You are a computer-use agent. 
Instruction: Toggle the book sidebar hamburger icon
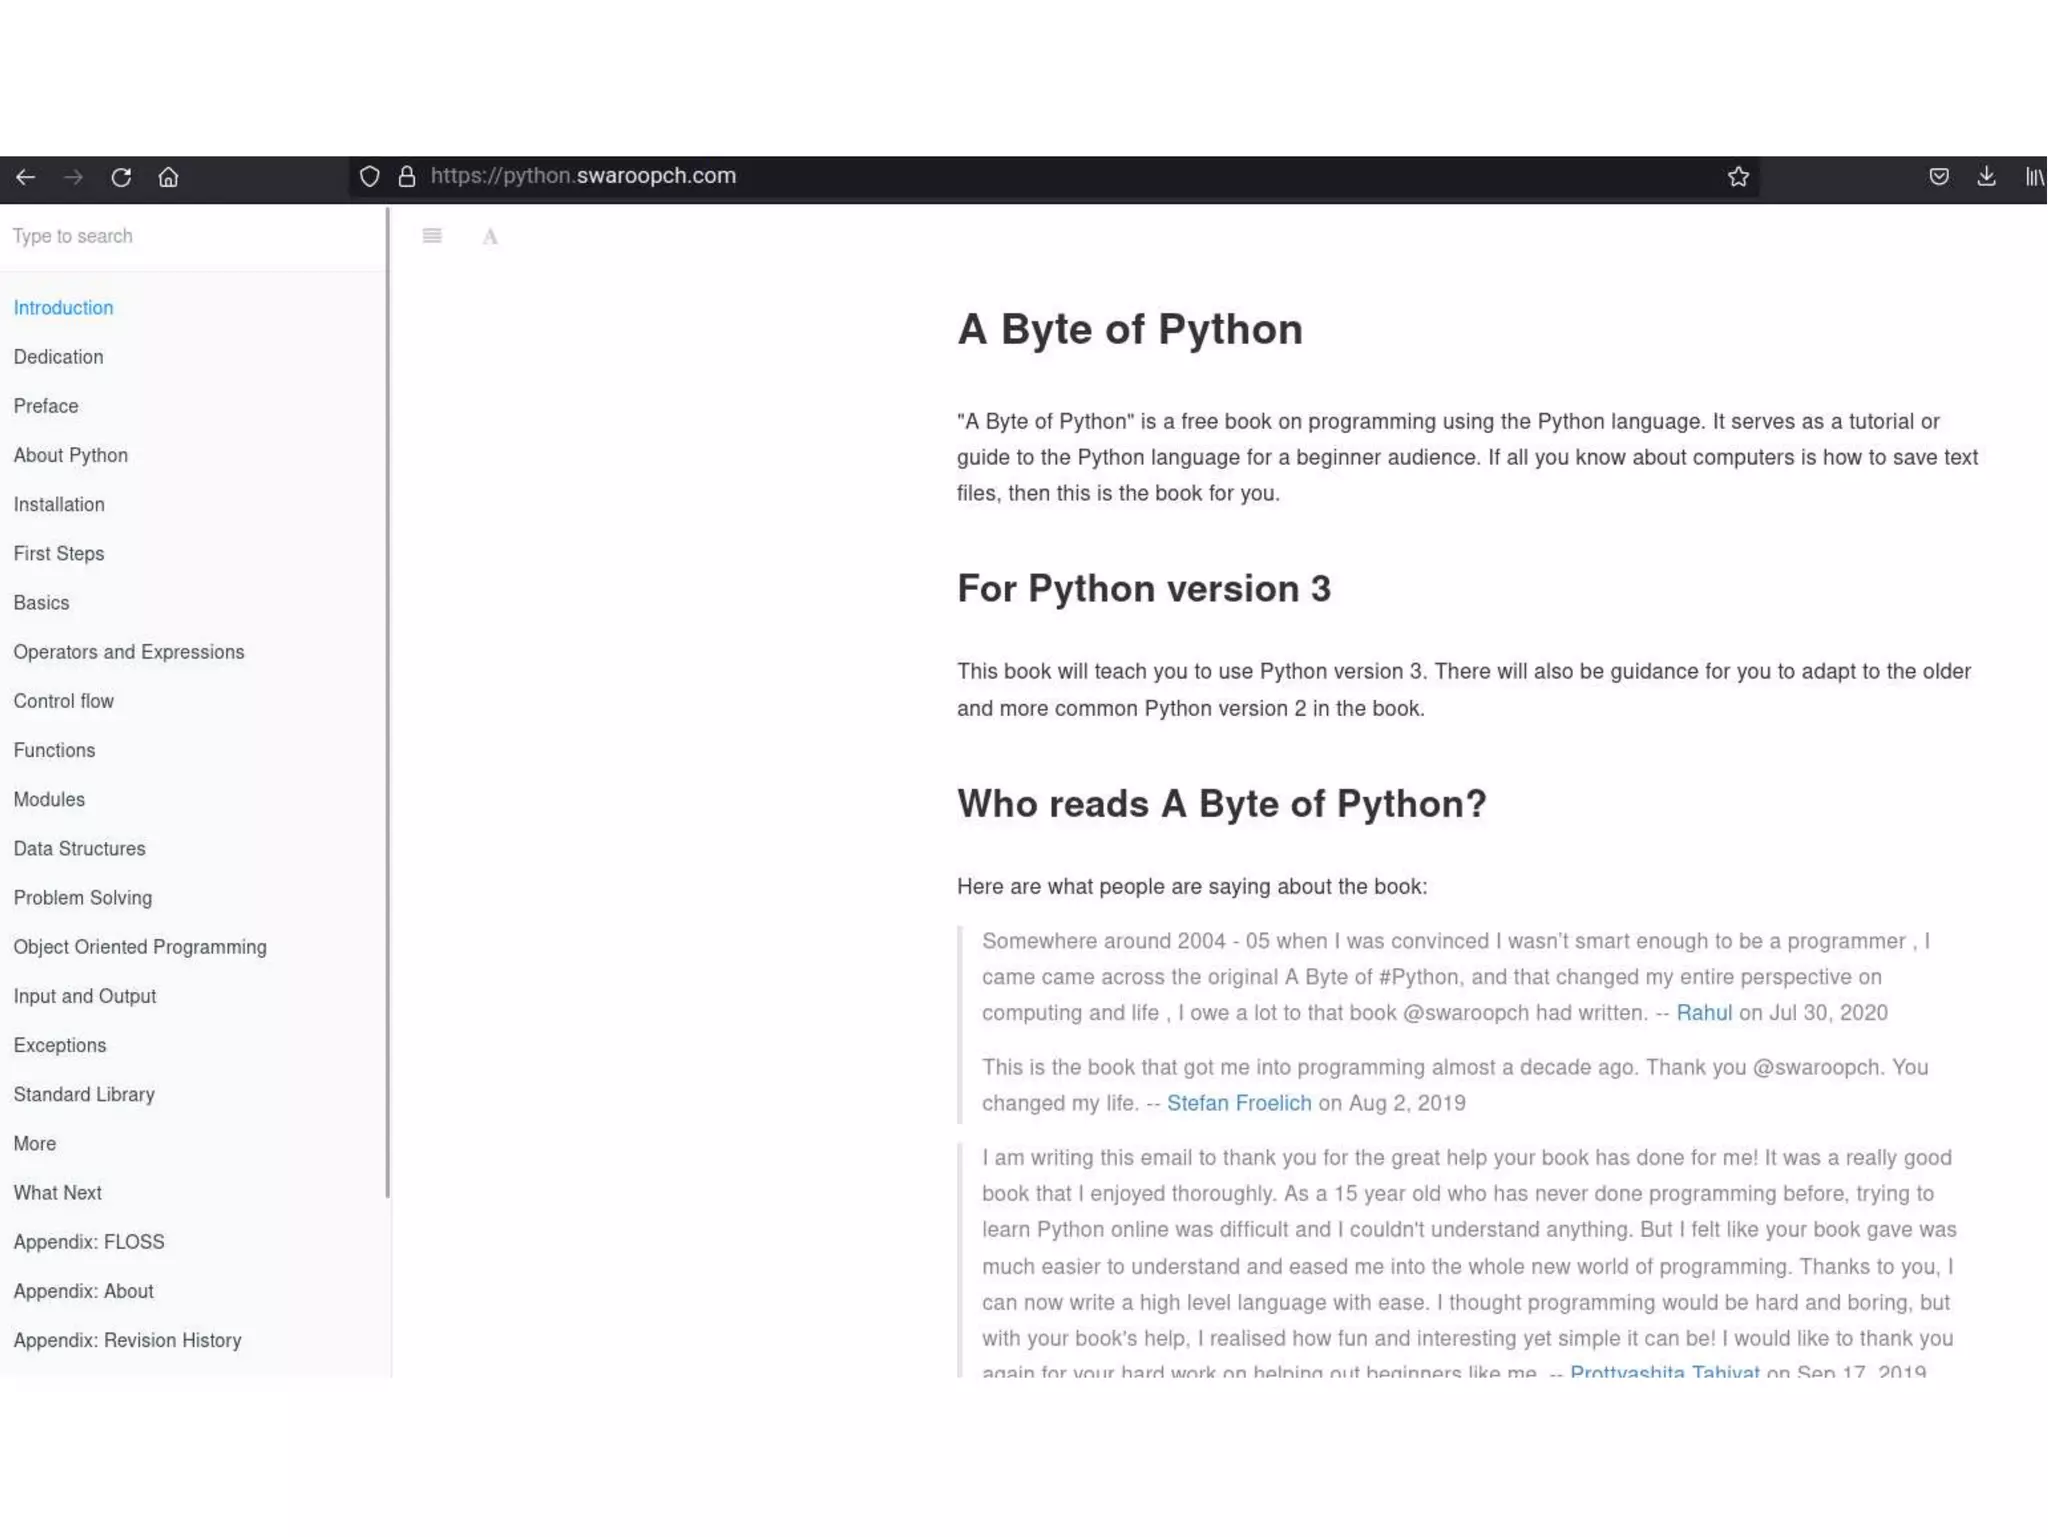432,236
